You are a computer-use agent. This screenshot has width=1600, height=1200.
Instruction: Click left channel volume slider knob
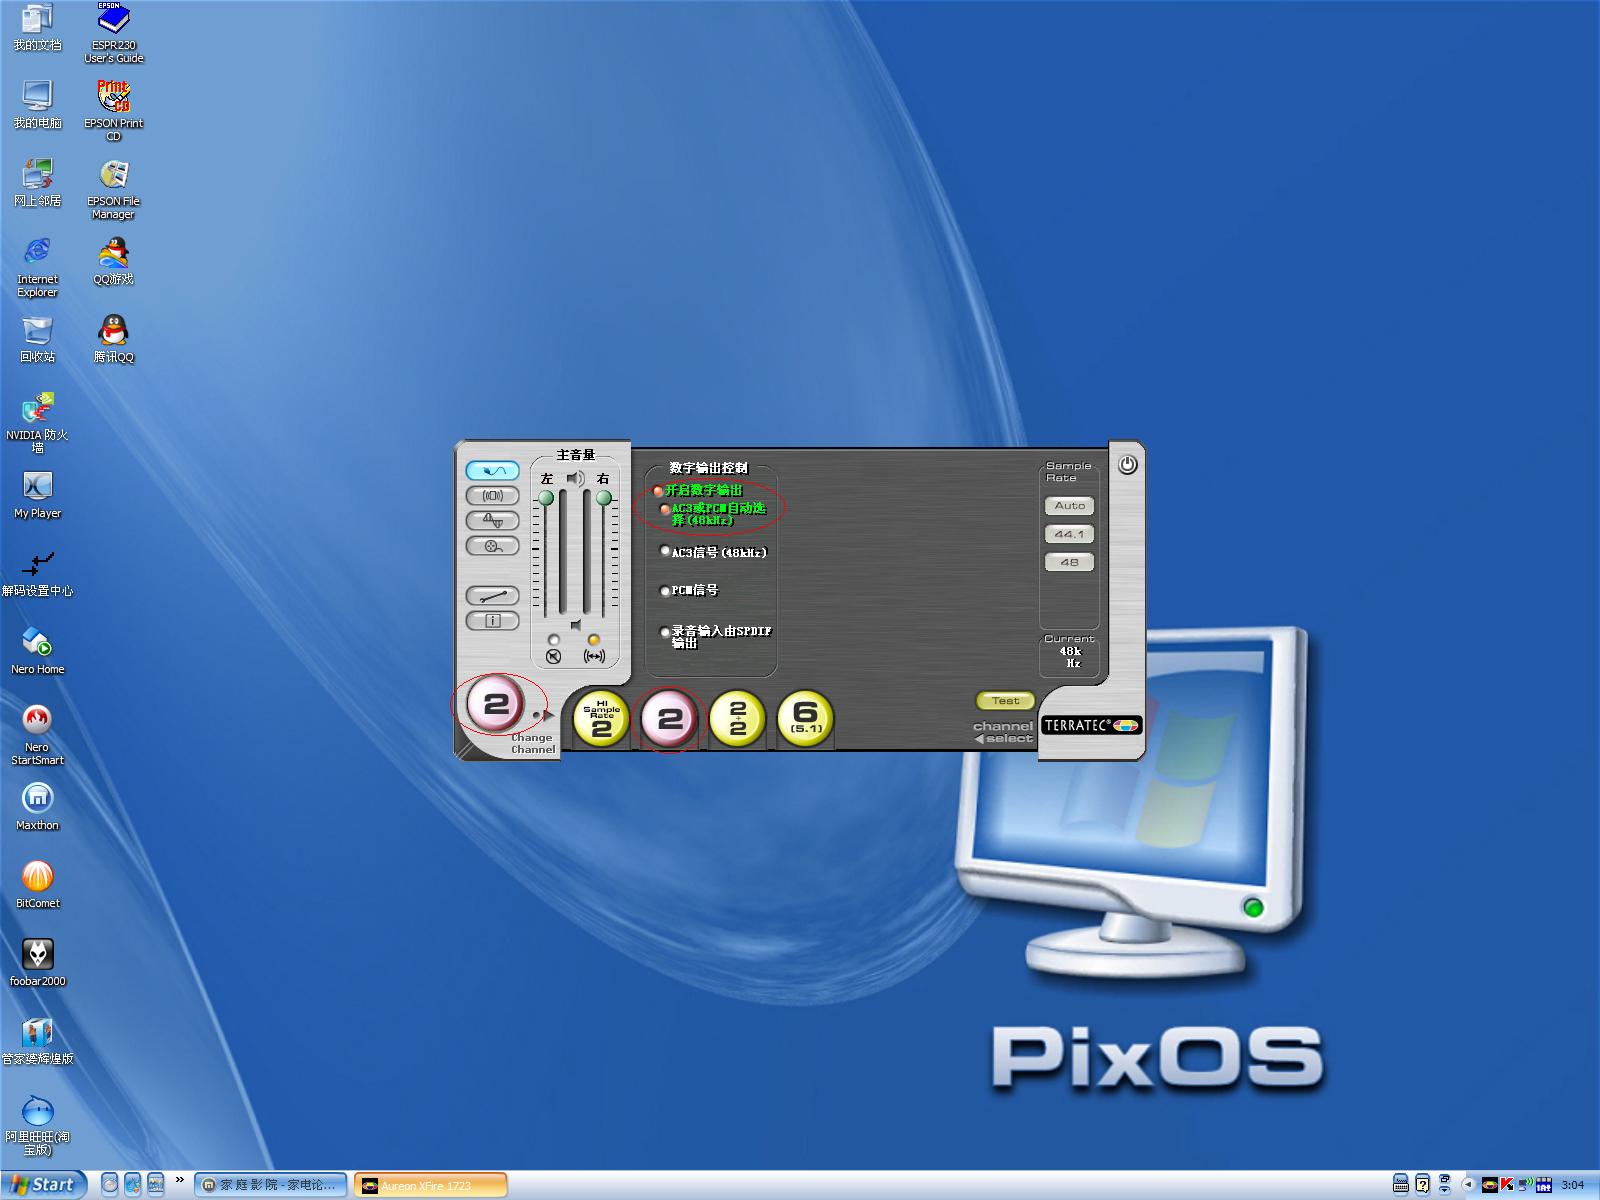546,497
